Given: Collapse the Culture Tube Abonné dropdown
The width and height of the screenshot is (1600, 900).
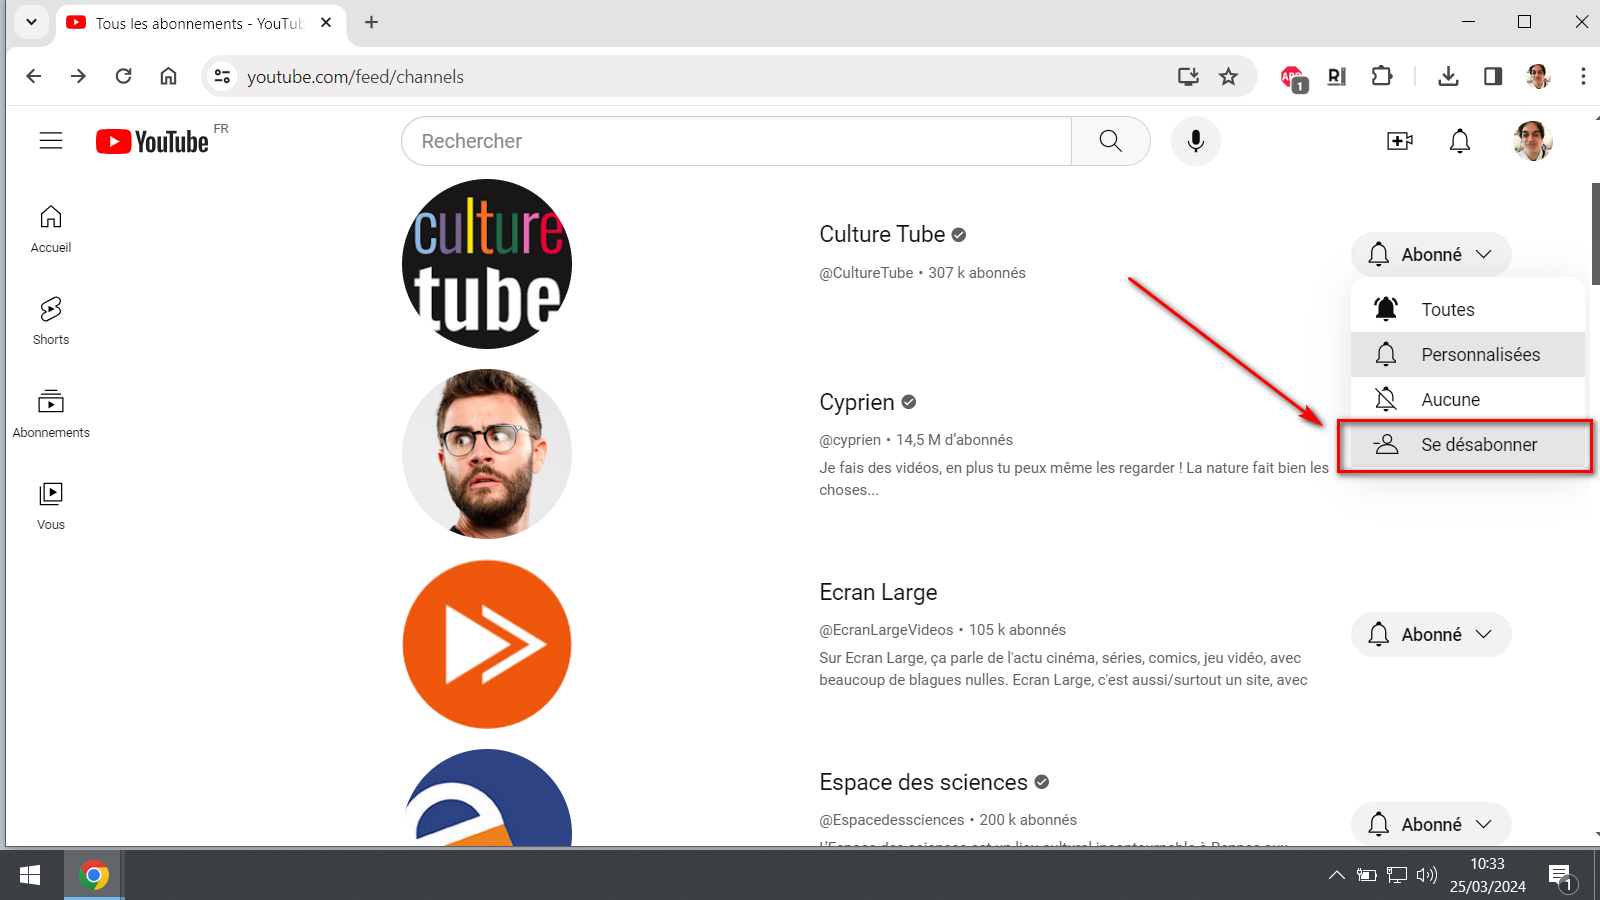Looking at the screenshot, I should pos(1431,254).
